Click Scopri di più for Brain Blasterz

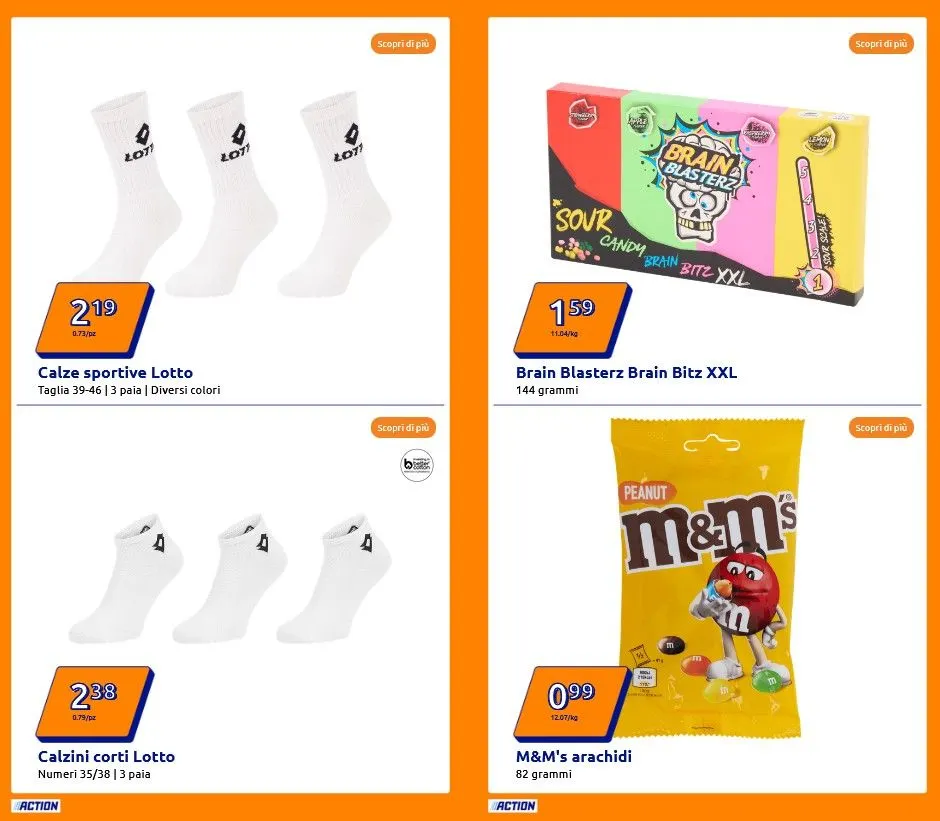881,44
